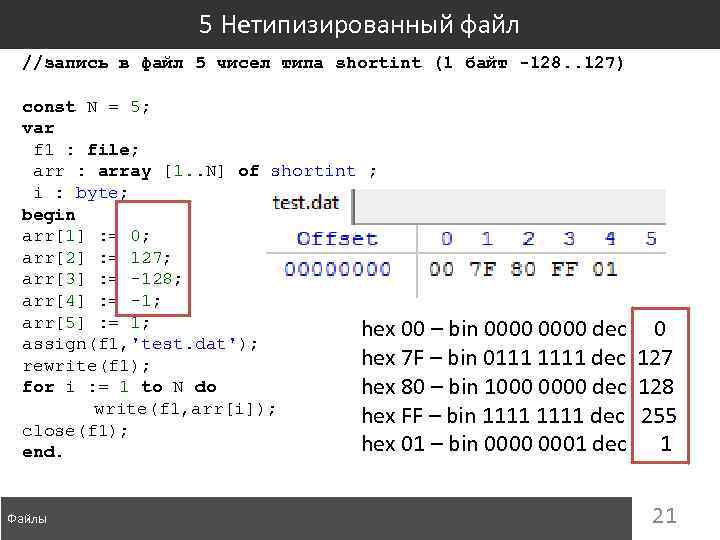Click the 'arr[5] := 1;' line

point(86,323)
